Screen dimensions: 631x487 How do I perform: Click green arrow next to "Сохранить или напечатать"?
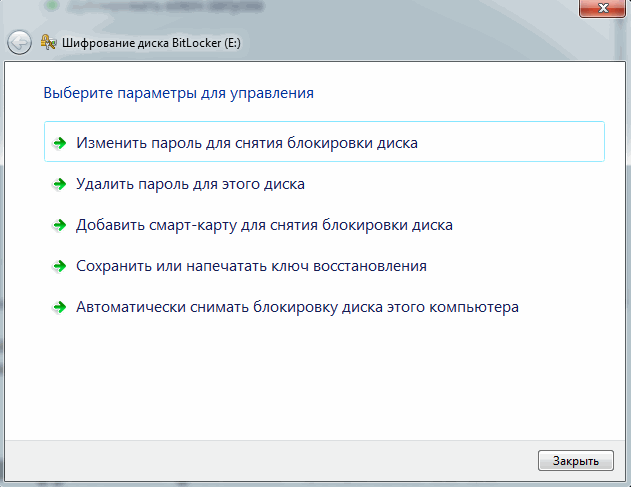[60, 266]
